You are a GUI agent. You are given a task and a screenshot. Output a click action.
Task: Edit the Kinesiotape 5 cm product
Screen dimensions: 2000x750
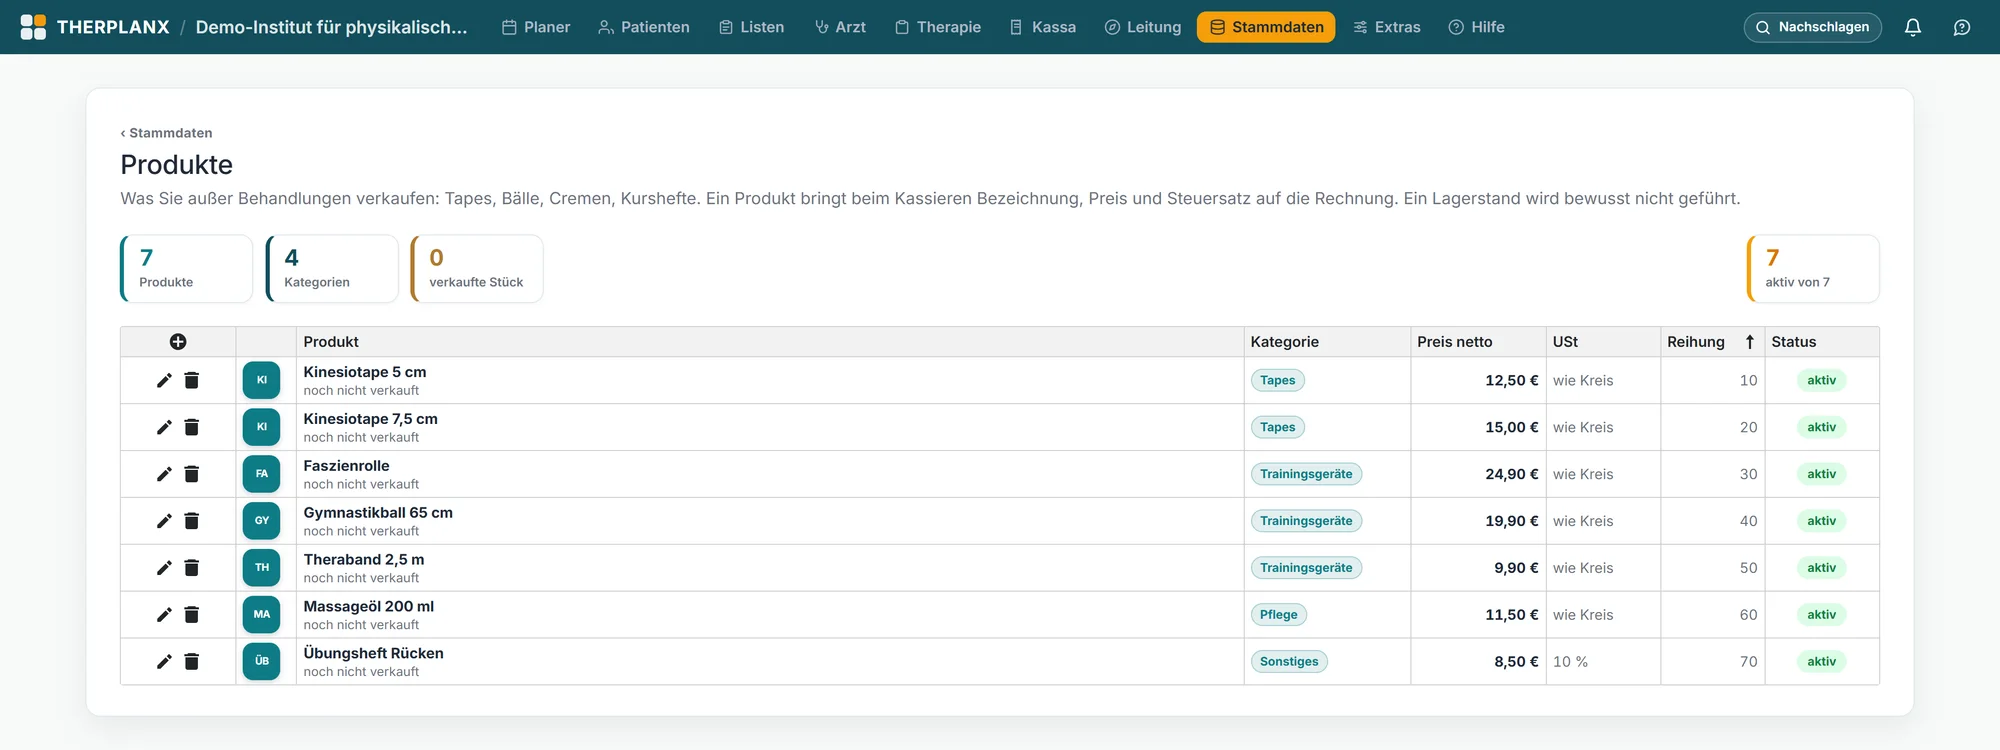(164, 380)
